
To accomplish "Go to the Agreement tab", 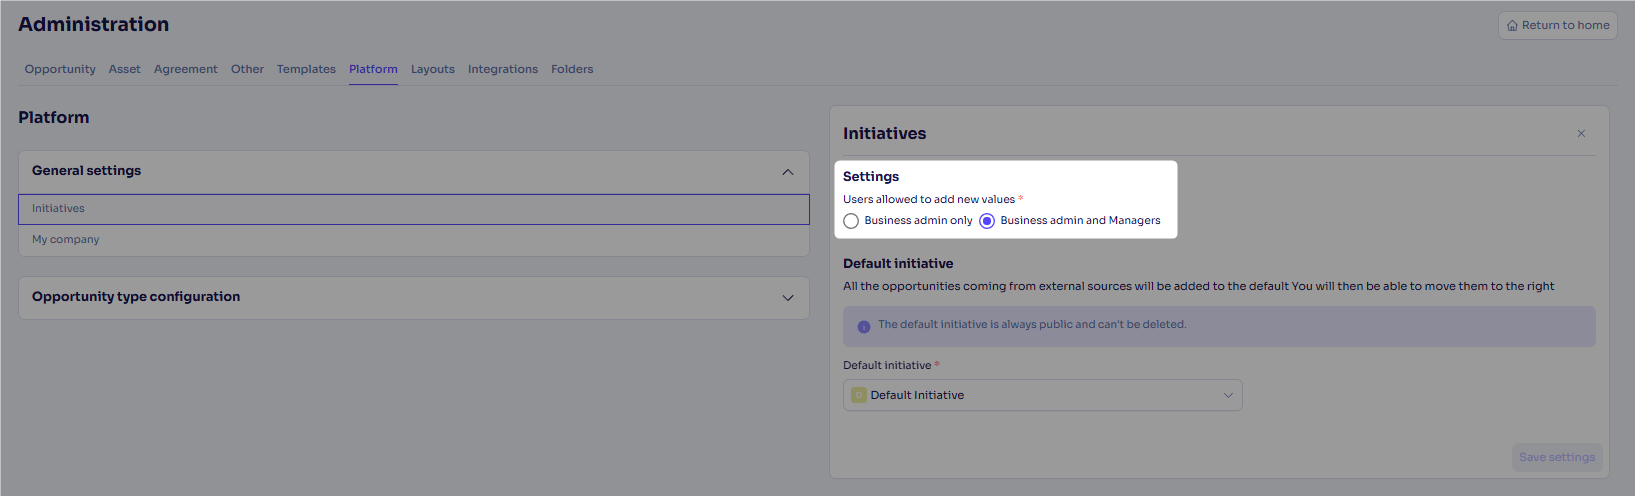I will [186, 69].
